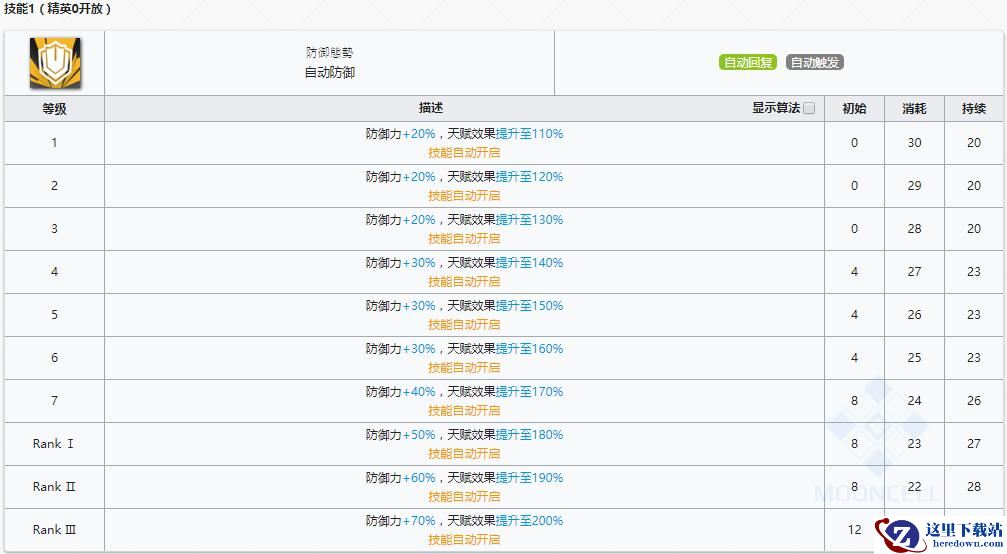Click the 描述 column header
Viewport: 1007px width, 554px height.
point(431,108)
